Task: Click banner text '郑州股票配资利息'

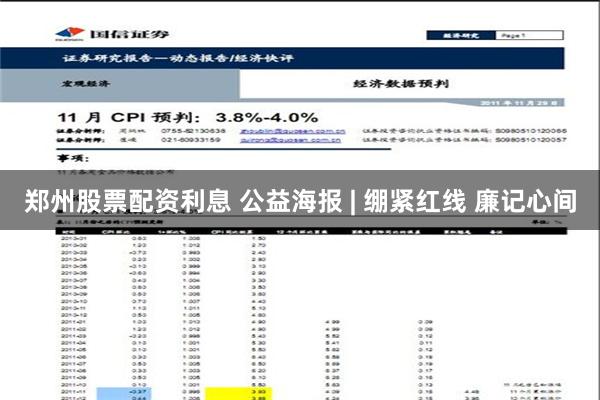Action: 127,201
